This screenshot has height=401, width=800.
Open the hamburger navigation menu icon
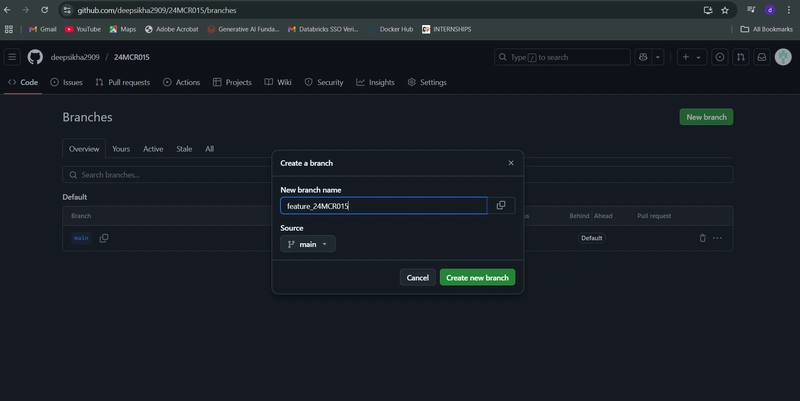(x=12, y=57)
